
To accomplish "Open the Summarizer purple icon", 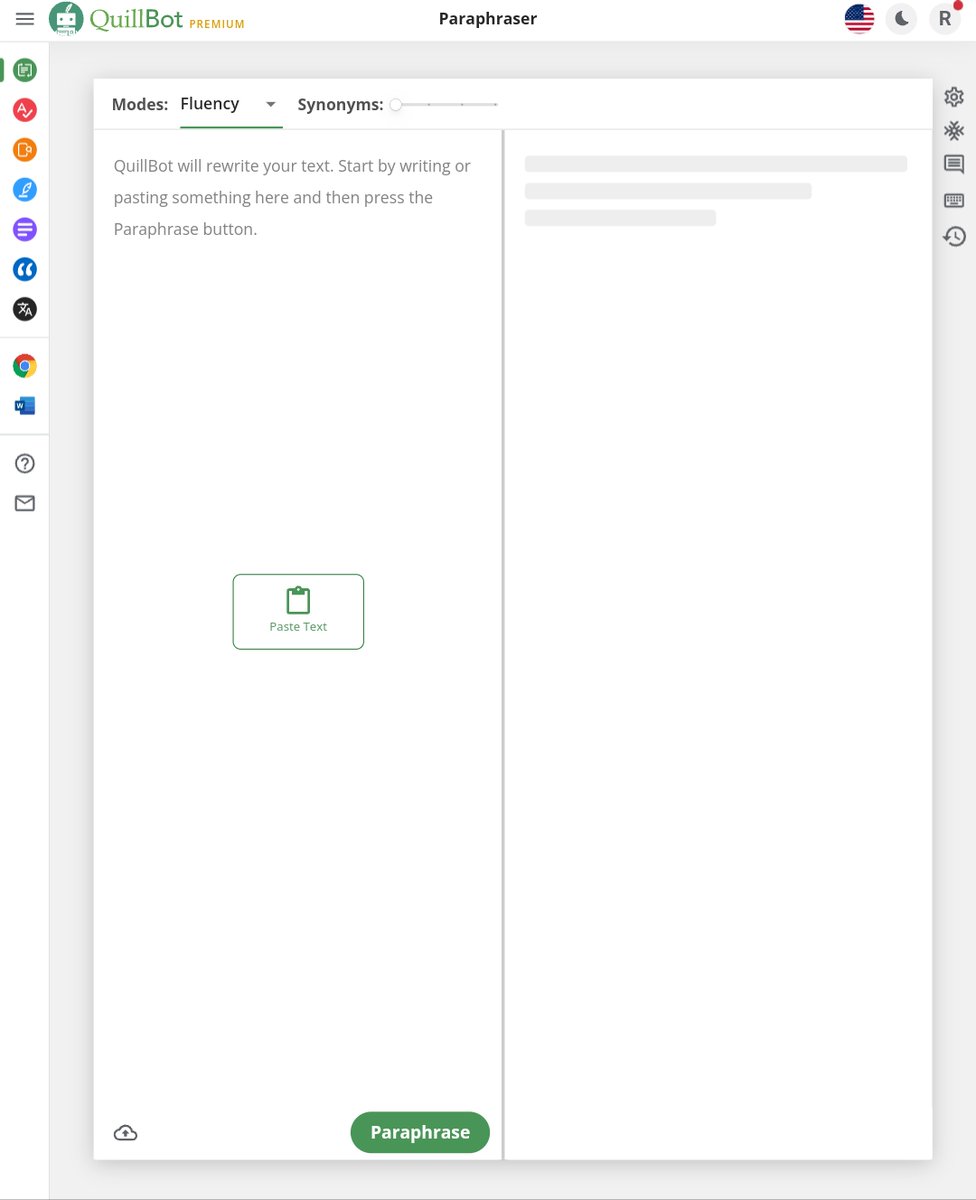I will point(25,229).
